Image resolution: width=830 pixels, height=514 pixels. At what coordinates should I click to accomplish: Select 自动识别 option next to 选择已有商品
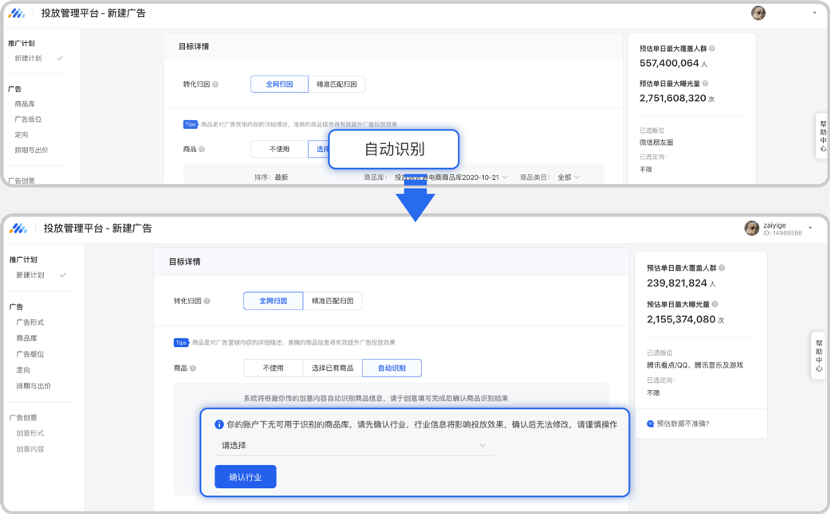391,368
